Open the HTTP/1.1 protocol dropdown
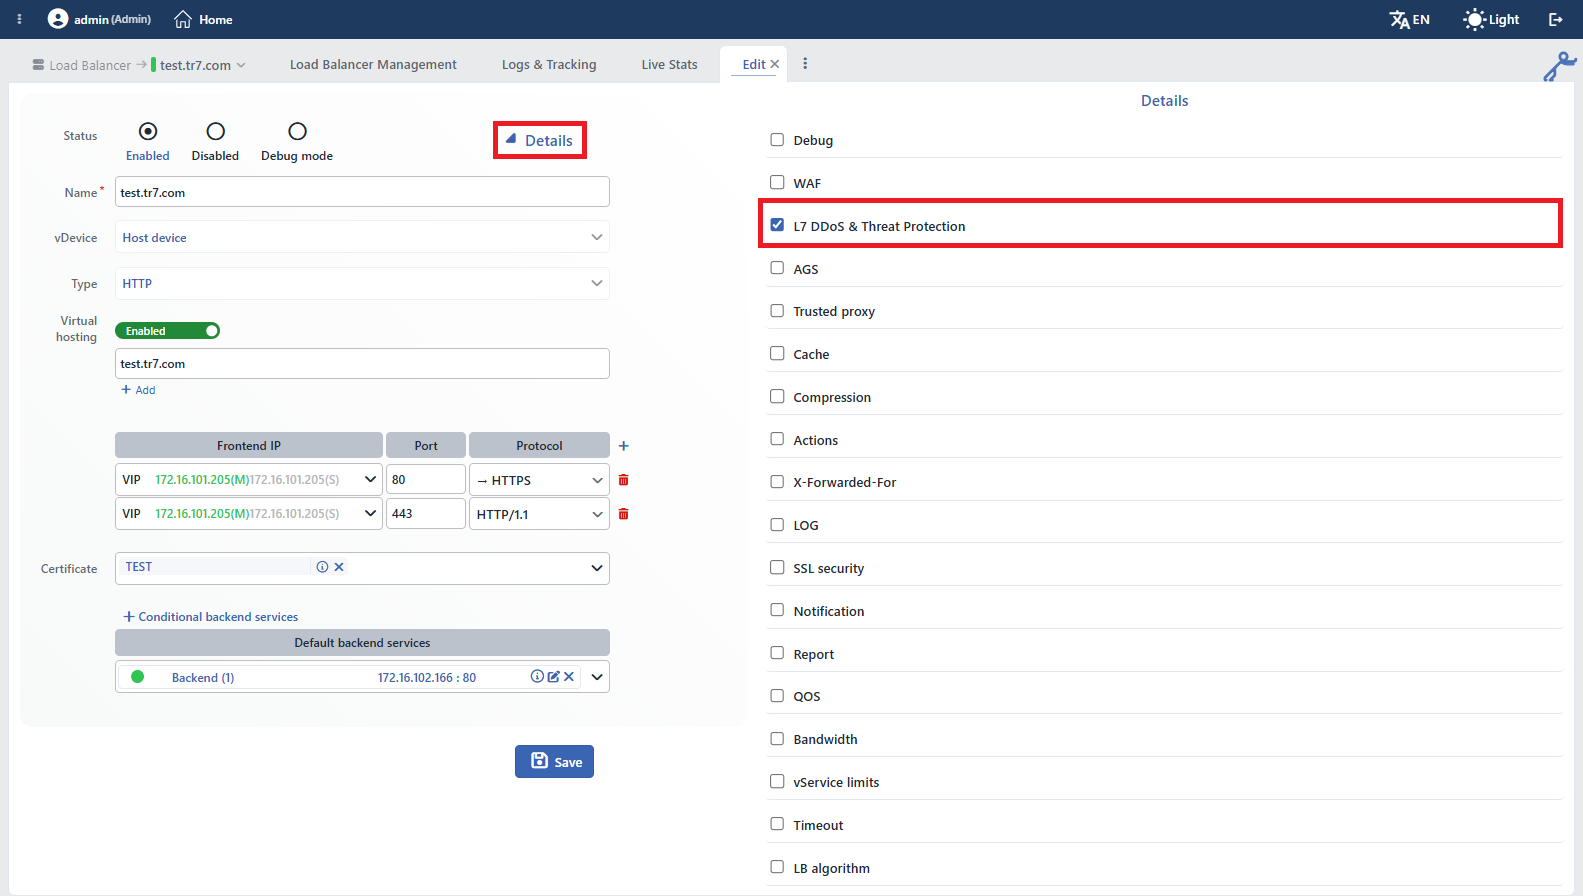This screenshot has height=896, width=1583. (539, 514)
